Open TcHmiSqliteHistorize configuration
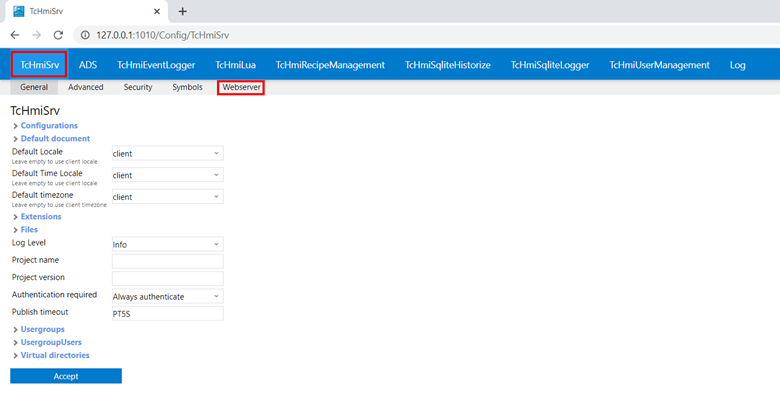Image resolution: width=780 pixels, height=403 pixels. (448, 65)
